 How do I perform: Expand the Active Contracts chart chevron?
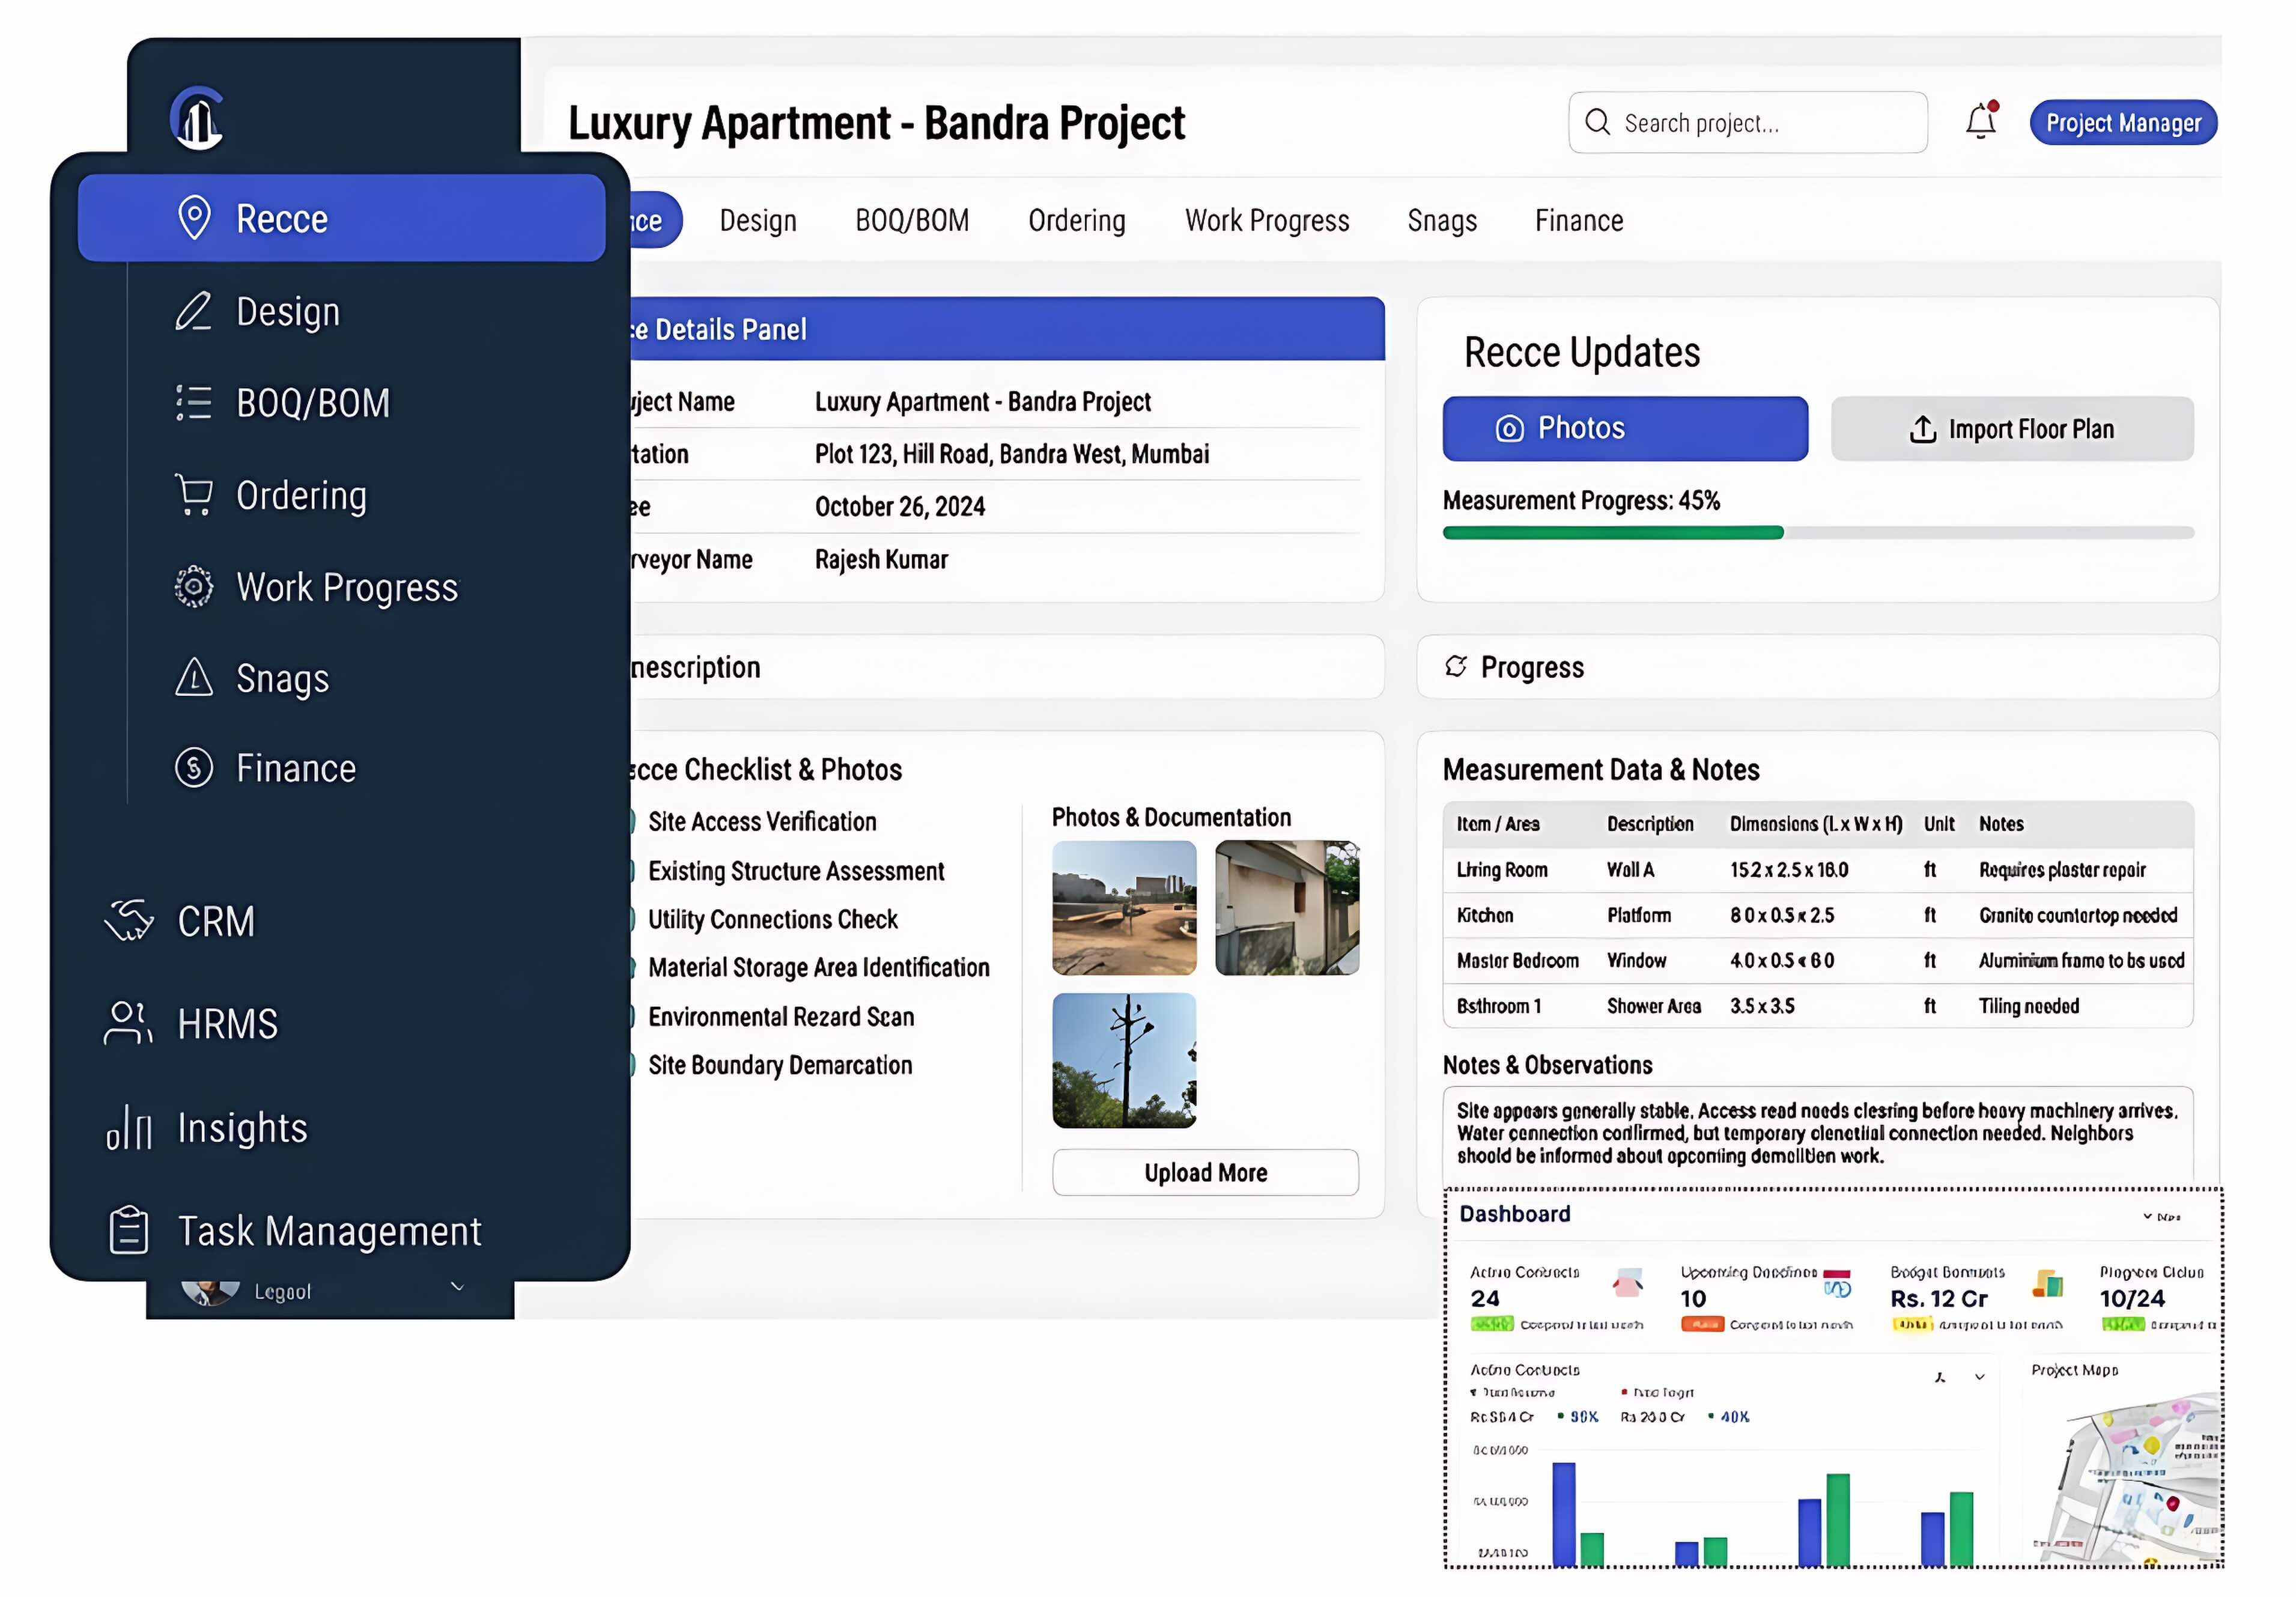(1979, 1377)
